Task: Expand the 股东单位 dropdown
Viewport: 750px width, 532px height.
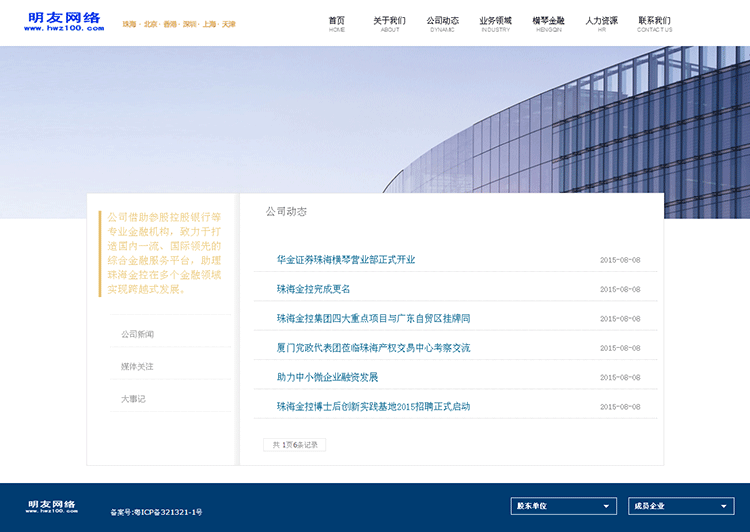Action: click(x=563, y=506)
